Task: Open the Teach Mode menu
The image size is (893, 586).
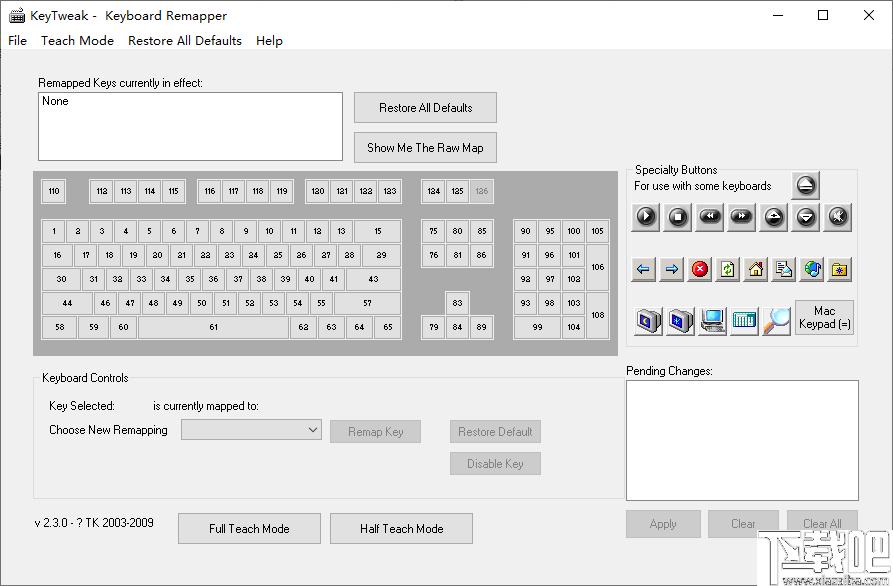Action: point(77,40)
